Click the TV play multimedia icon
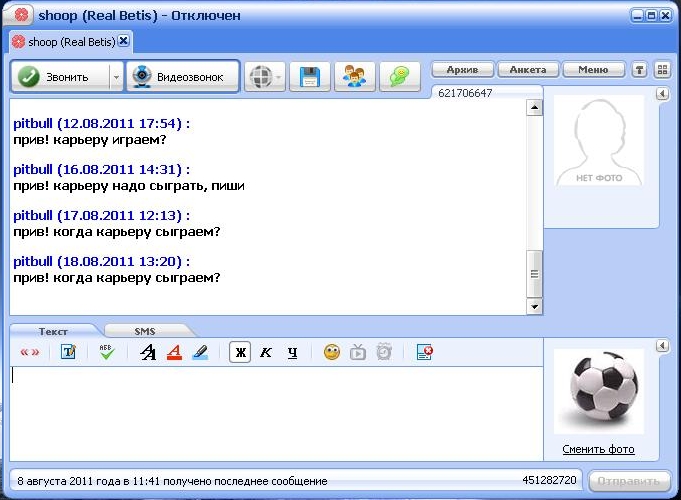This screenshot has width=681, height=500. [358, 352]
